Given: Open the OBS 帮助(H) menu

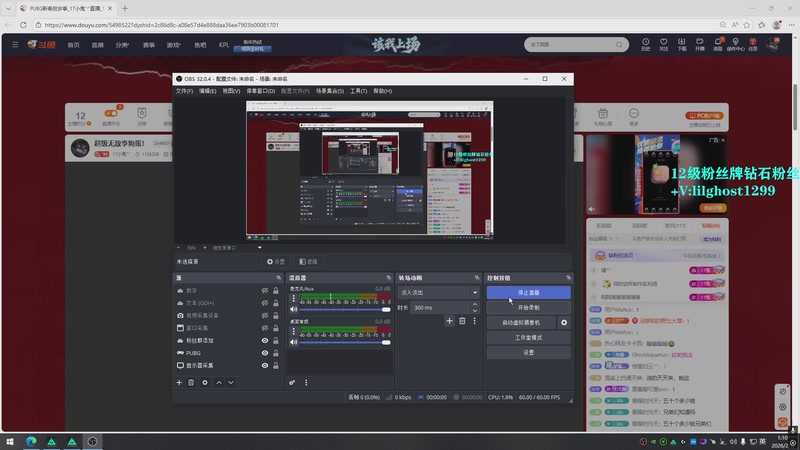Looking at the screenshot, I should click(x=383, y=91).
